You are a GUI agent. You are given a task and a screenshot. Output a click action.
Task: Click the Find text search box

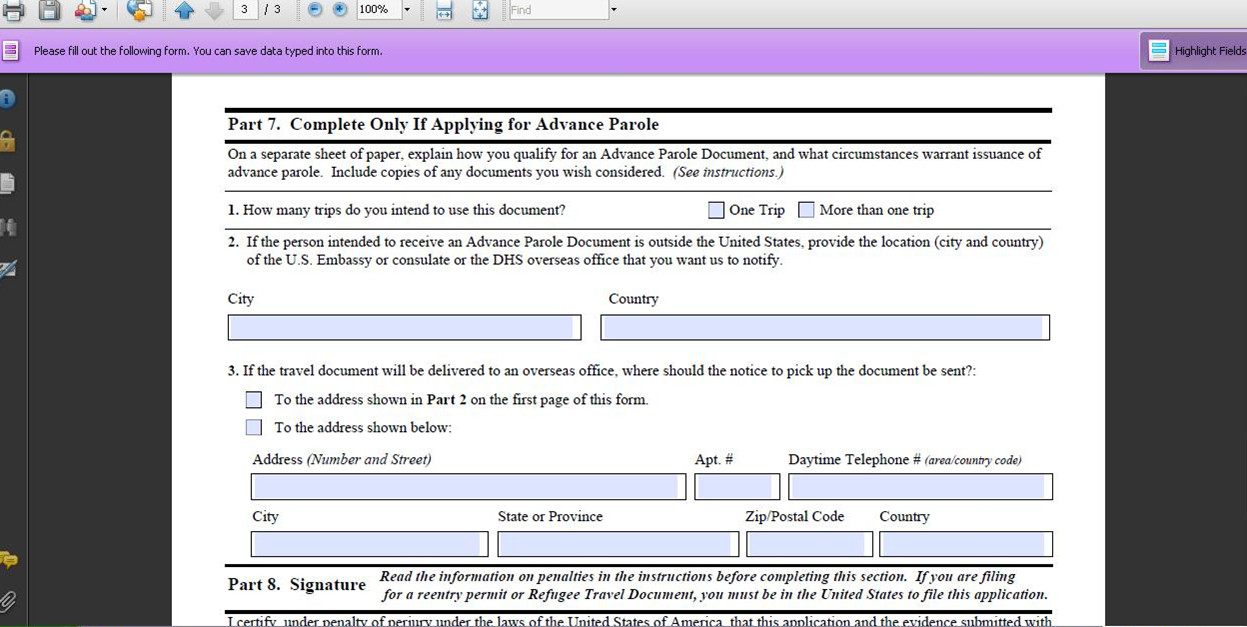pos(557,9)
